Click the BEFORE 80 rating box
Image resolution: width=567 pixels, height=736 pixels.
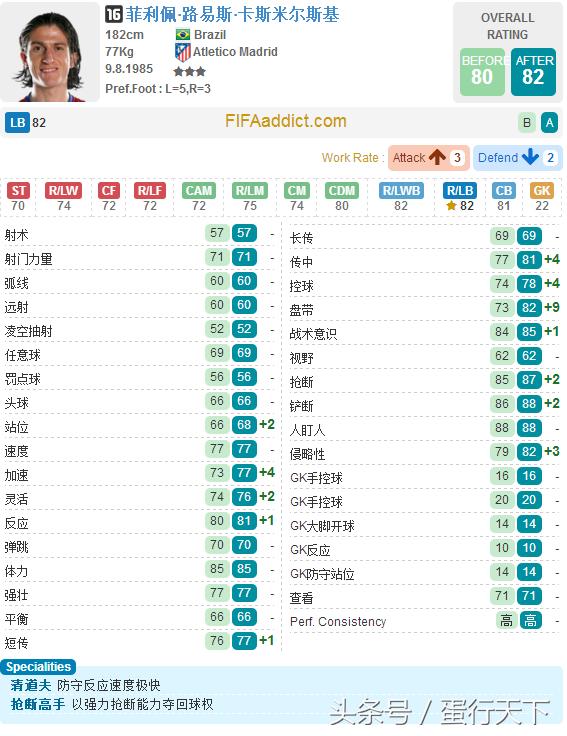click(x=482, y=72)
